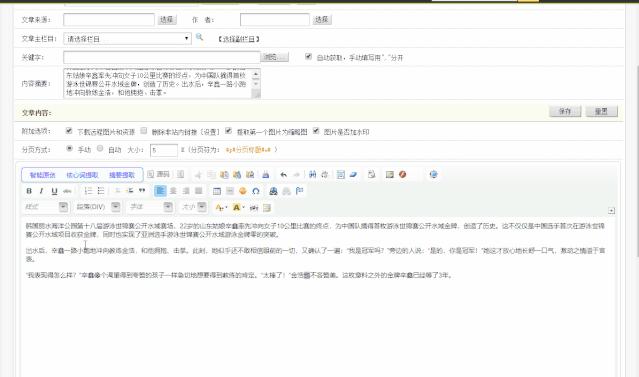The width and height of the screenshot is (639, 377).
Task: Click the page break icon after color buttons
Action: click(x=254, y=208)
